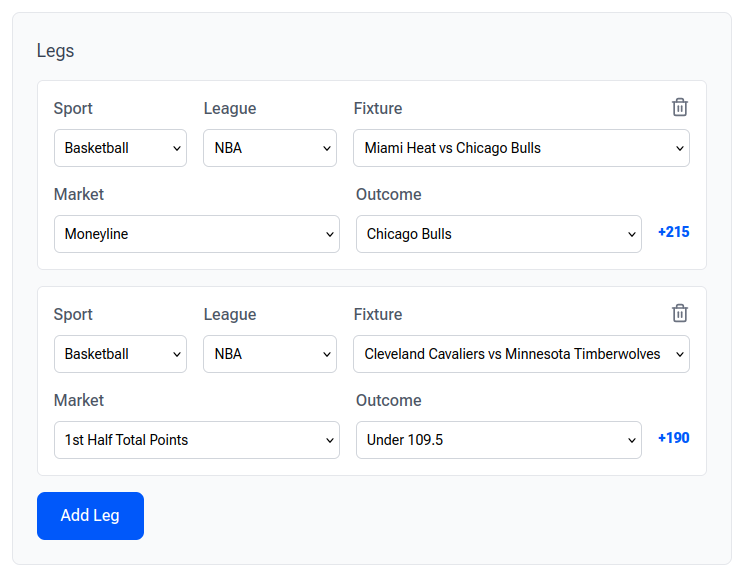The height and width of the screenshot is (579, 739).
Task: Open League dropdown in first leg
Action: coord(270,148)
